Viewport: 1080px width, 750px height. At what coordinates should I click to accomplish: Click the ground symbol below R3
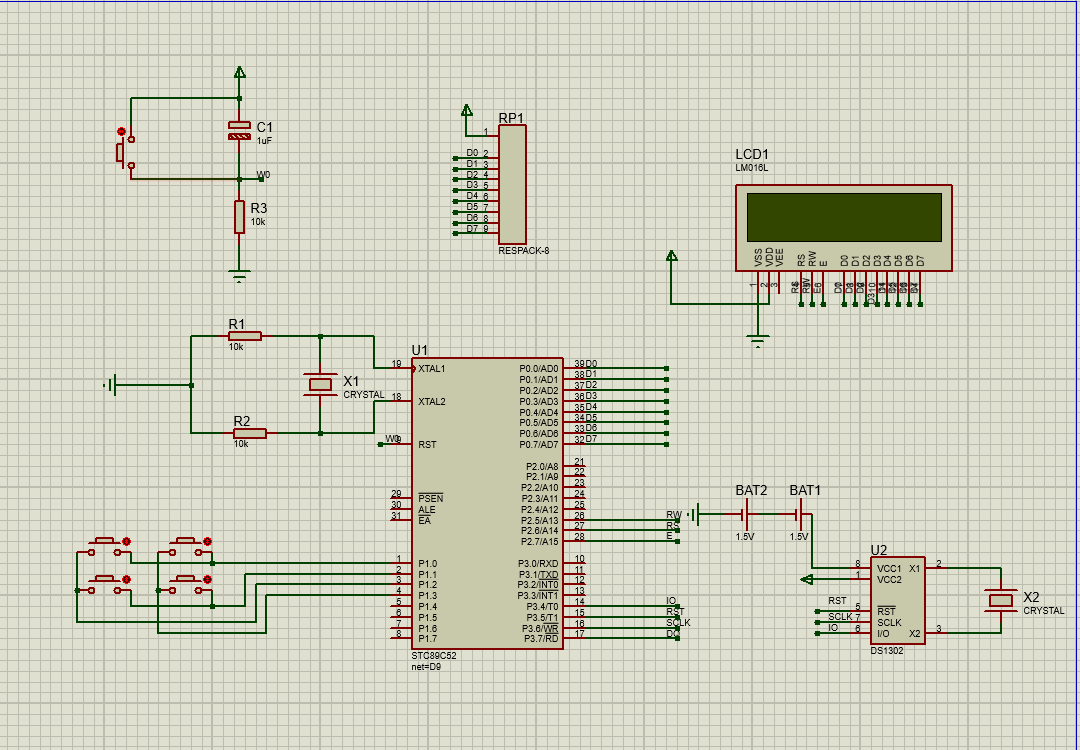click(239, 277)
